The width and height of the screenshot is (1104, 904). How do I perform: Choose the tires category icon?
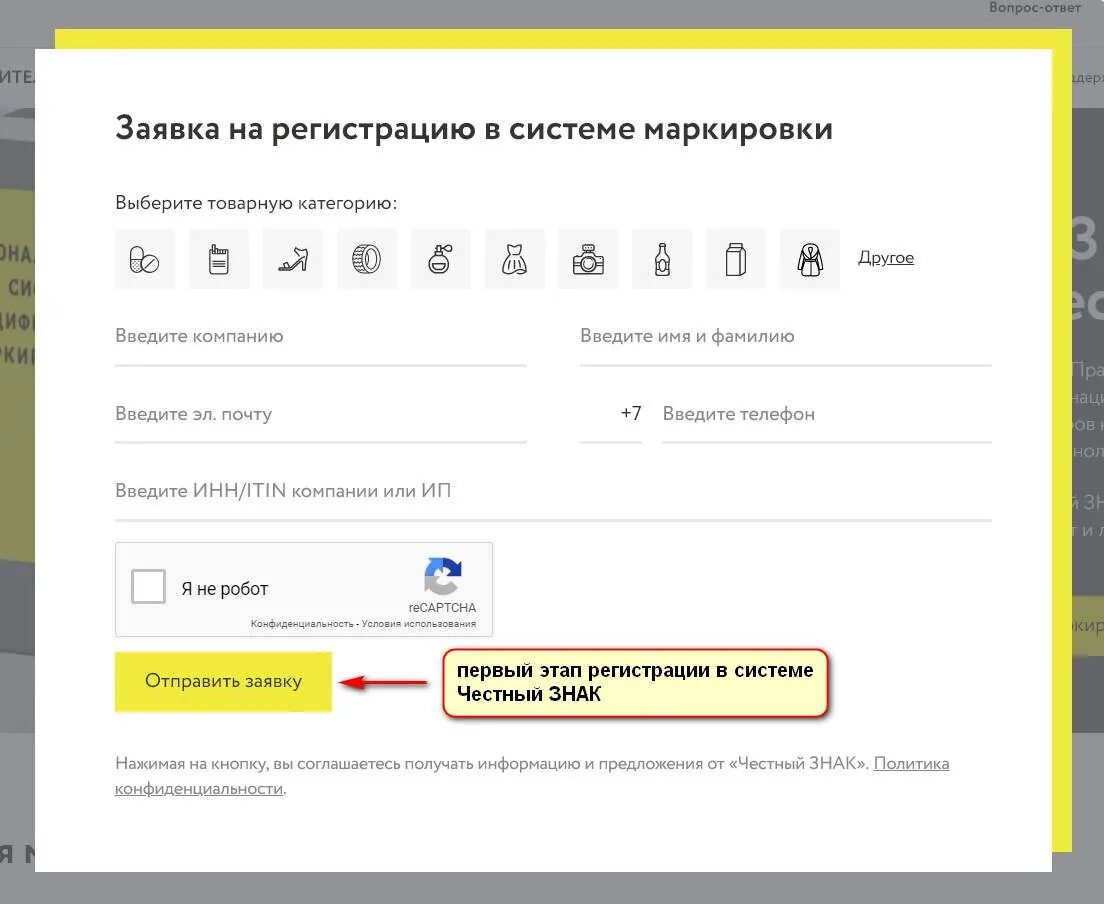pos(367,259)
